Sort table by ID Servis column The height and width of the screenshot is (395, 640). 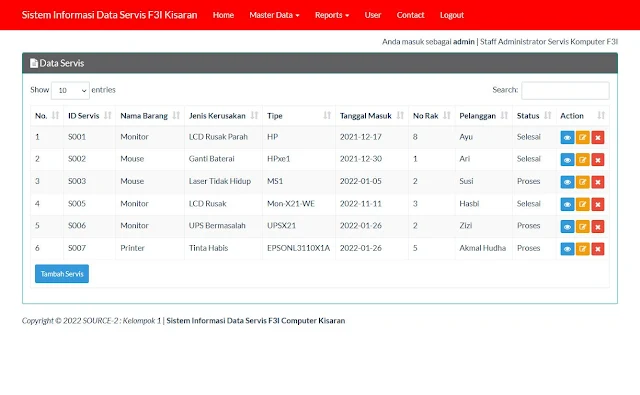pos(89,116)
